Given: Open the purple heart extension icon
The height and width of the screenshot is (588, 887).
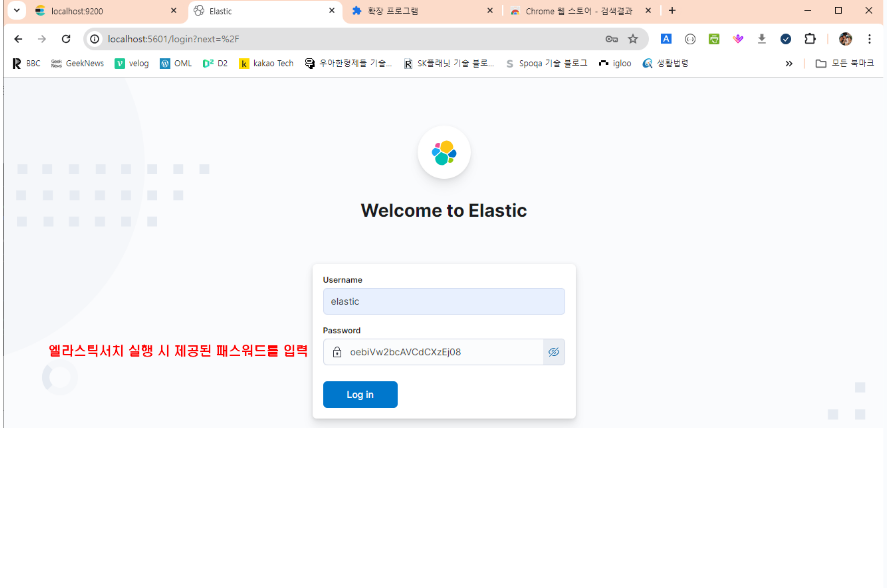Looking at the screenshot, I should tap(738, 39).
